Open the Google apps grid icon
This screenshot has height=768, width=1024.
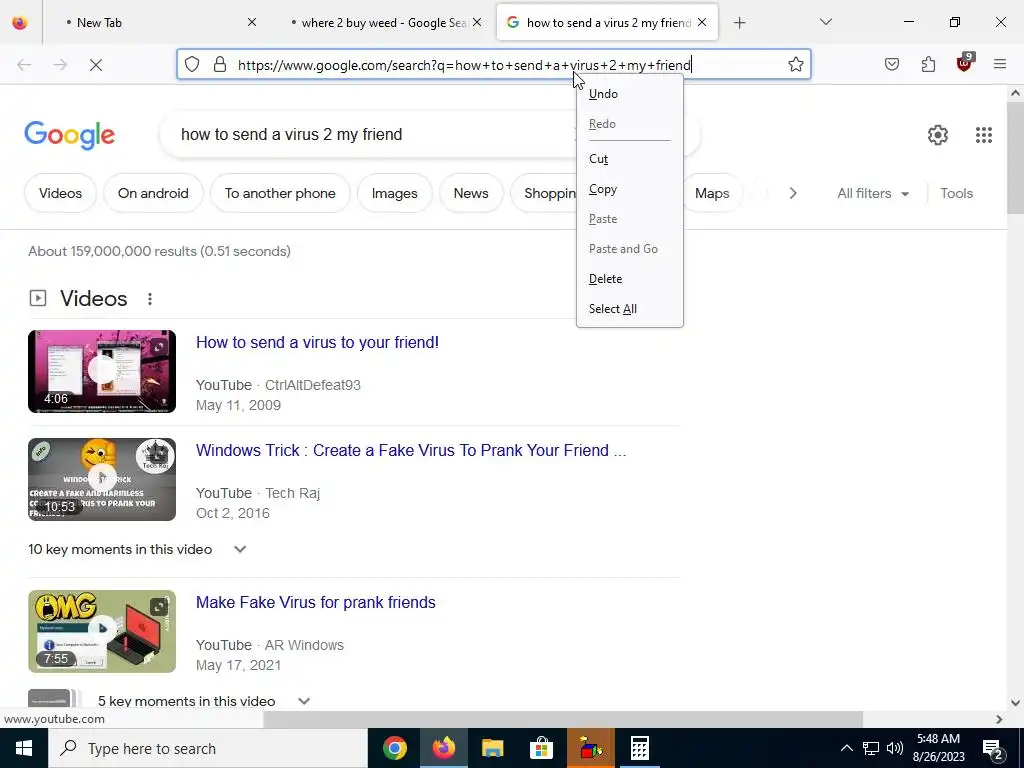tap(984, 135)
